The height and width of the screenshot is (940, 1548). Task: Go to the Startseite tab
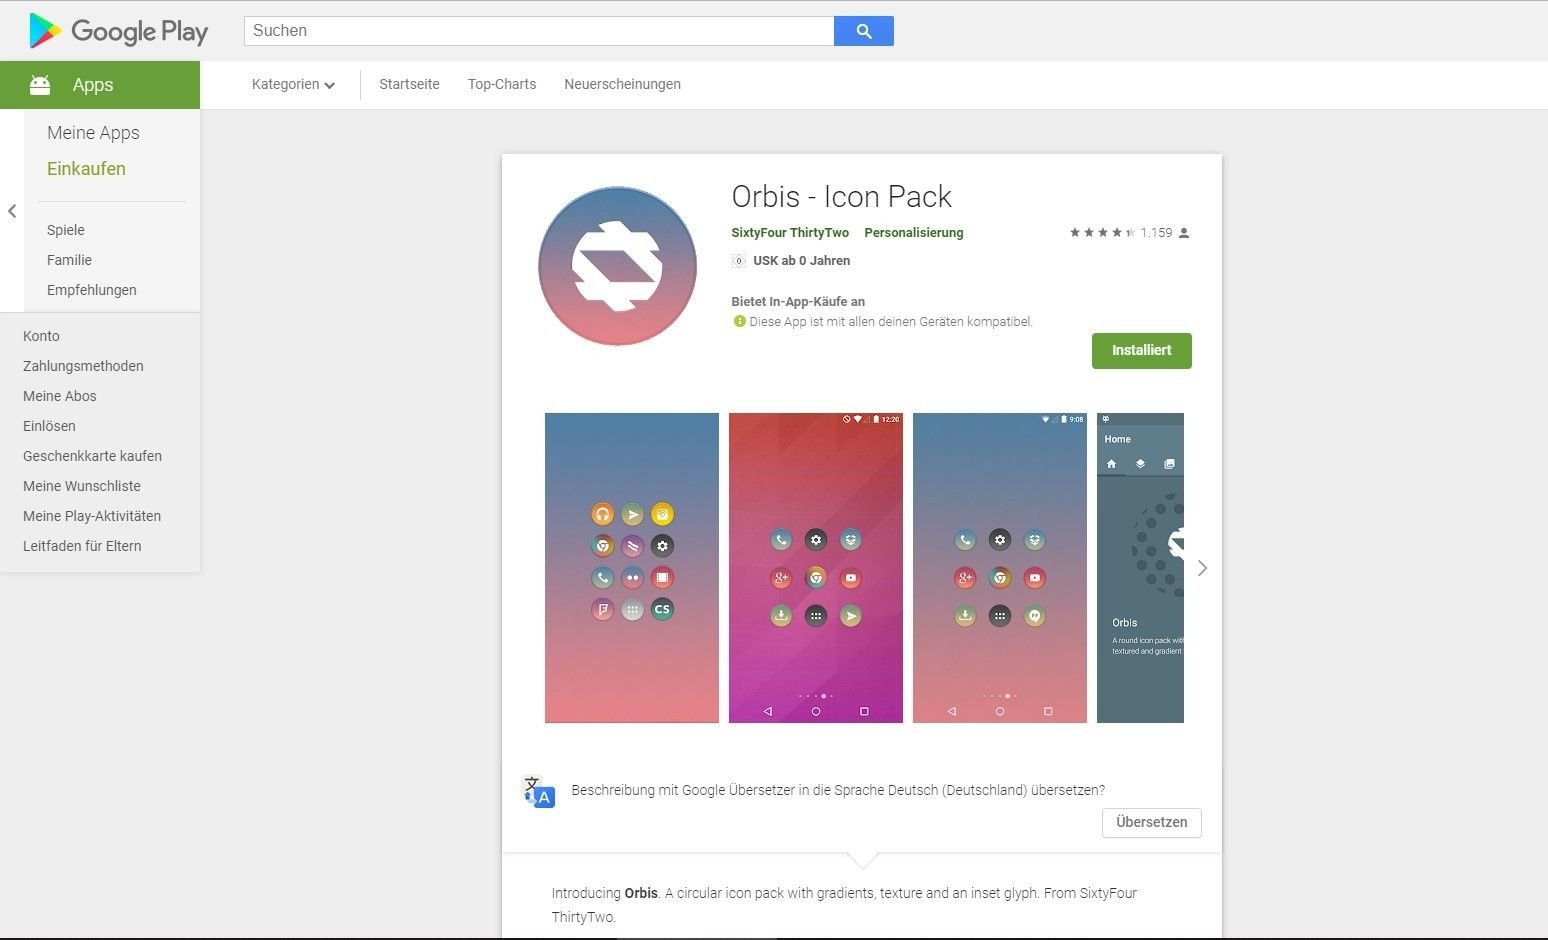409,84
